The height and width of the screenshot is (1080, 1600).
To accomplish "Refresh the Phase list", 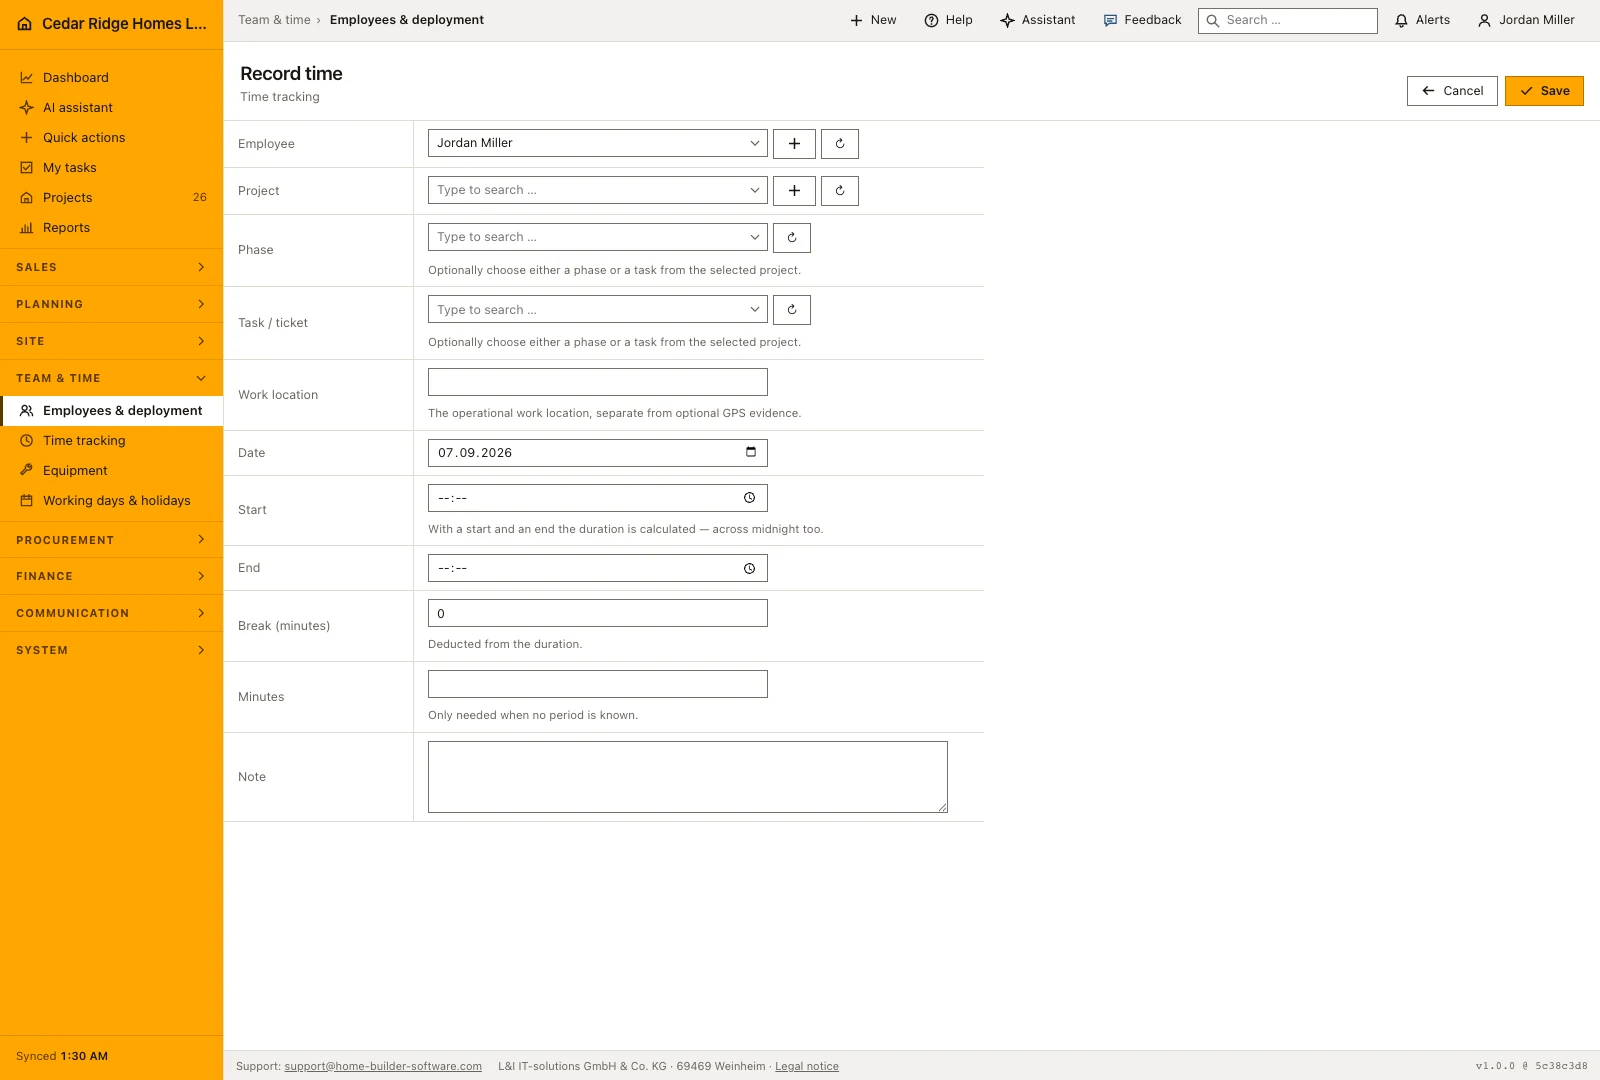I will [792, 237].
